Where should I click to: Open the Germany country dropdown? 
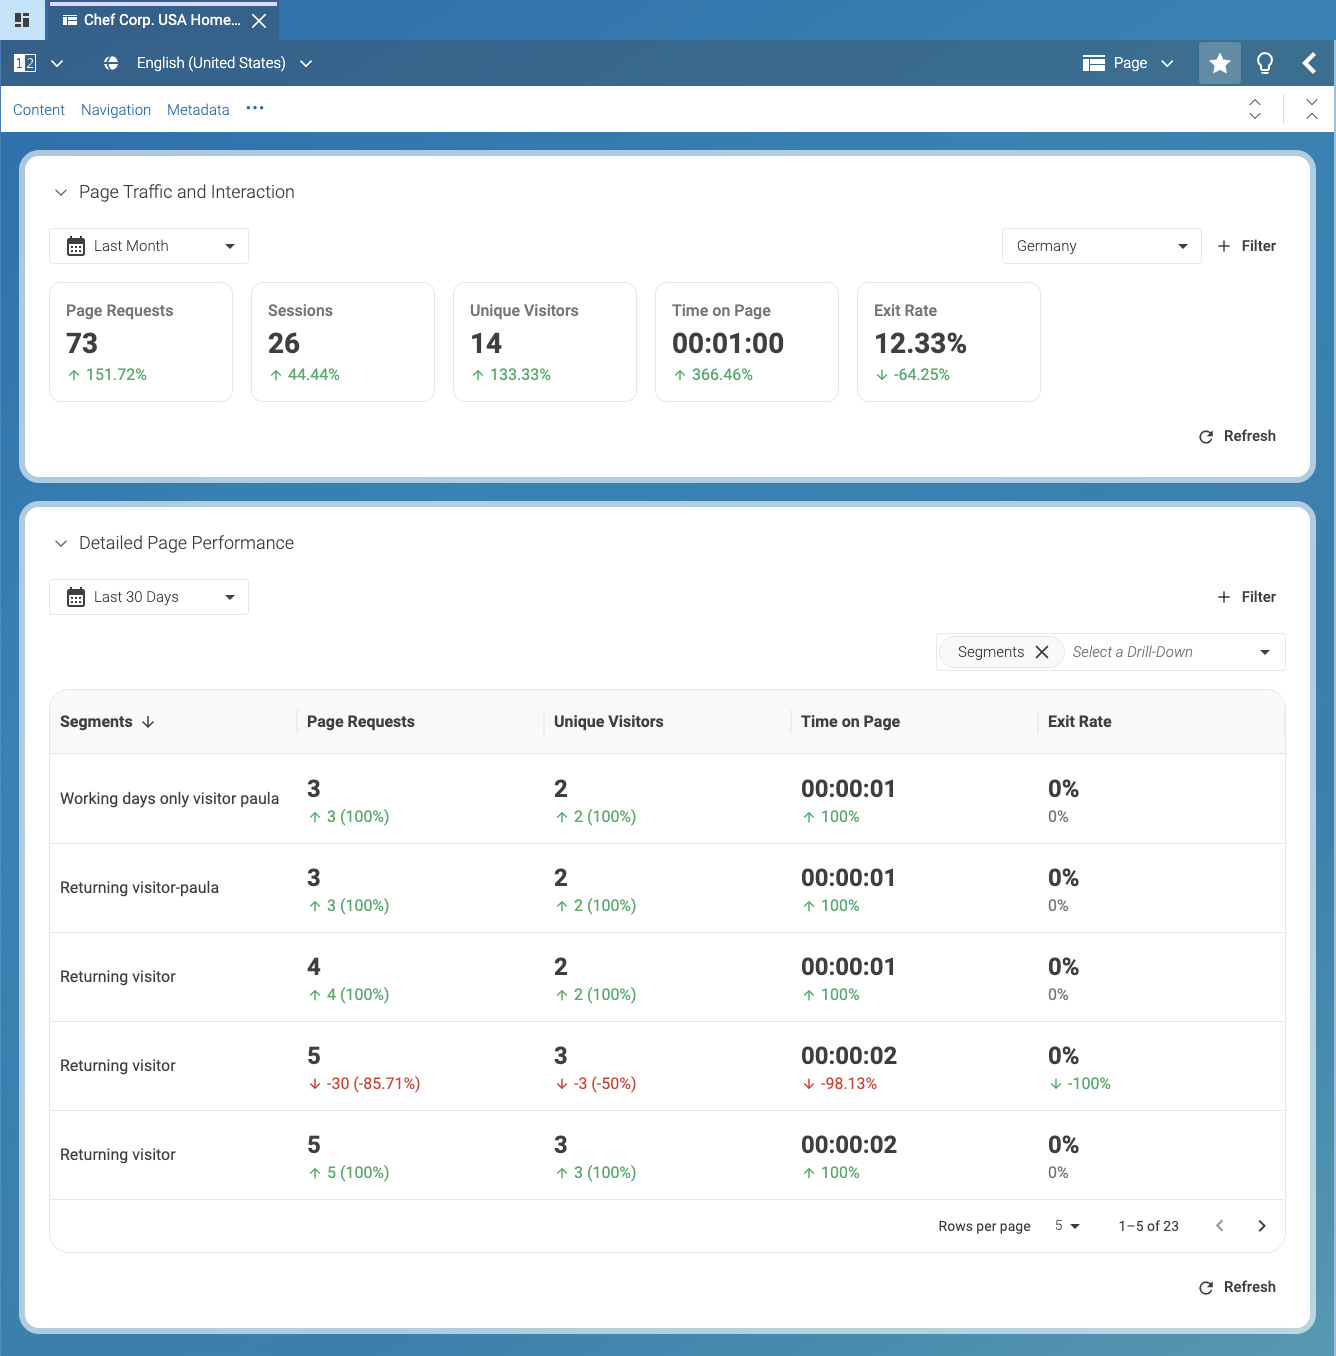(1101, 246)
